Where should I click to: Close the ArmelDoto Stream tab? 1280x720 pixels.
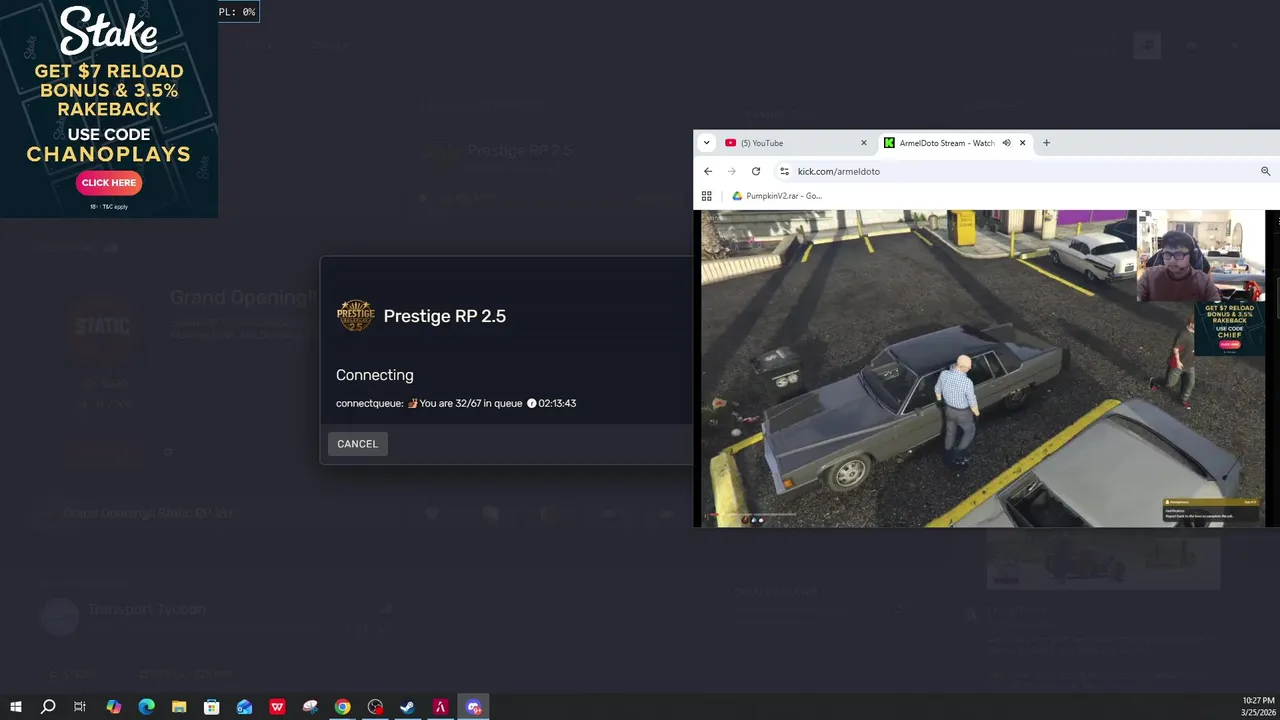click(1022, 143)
